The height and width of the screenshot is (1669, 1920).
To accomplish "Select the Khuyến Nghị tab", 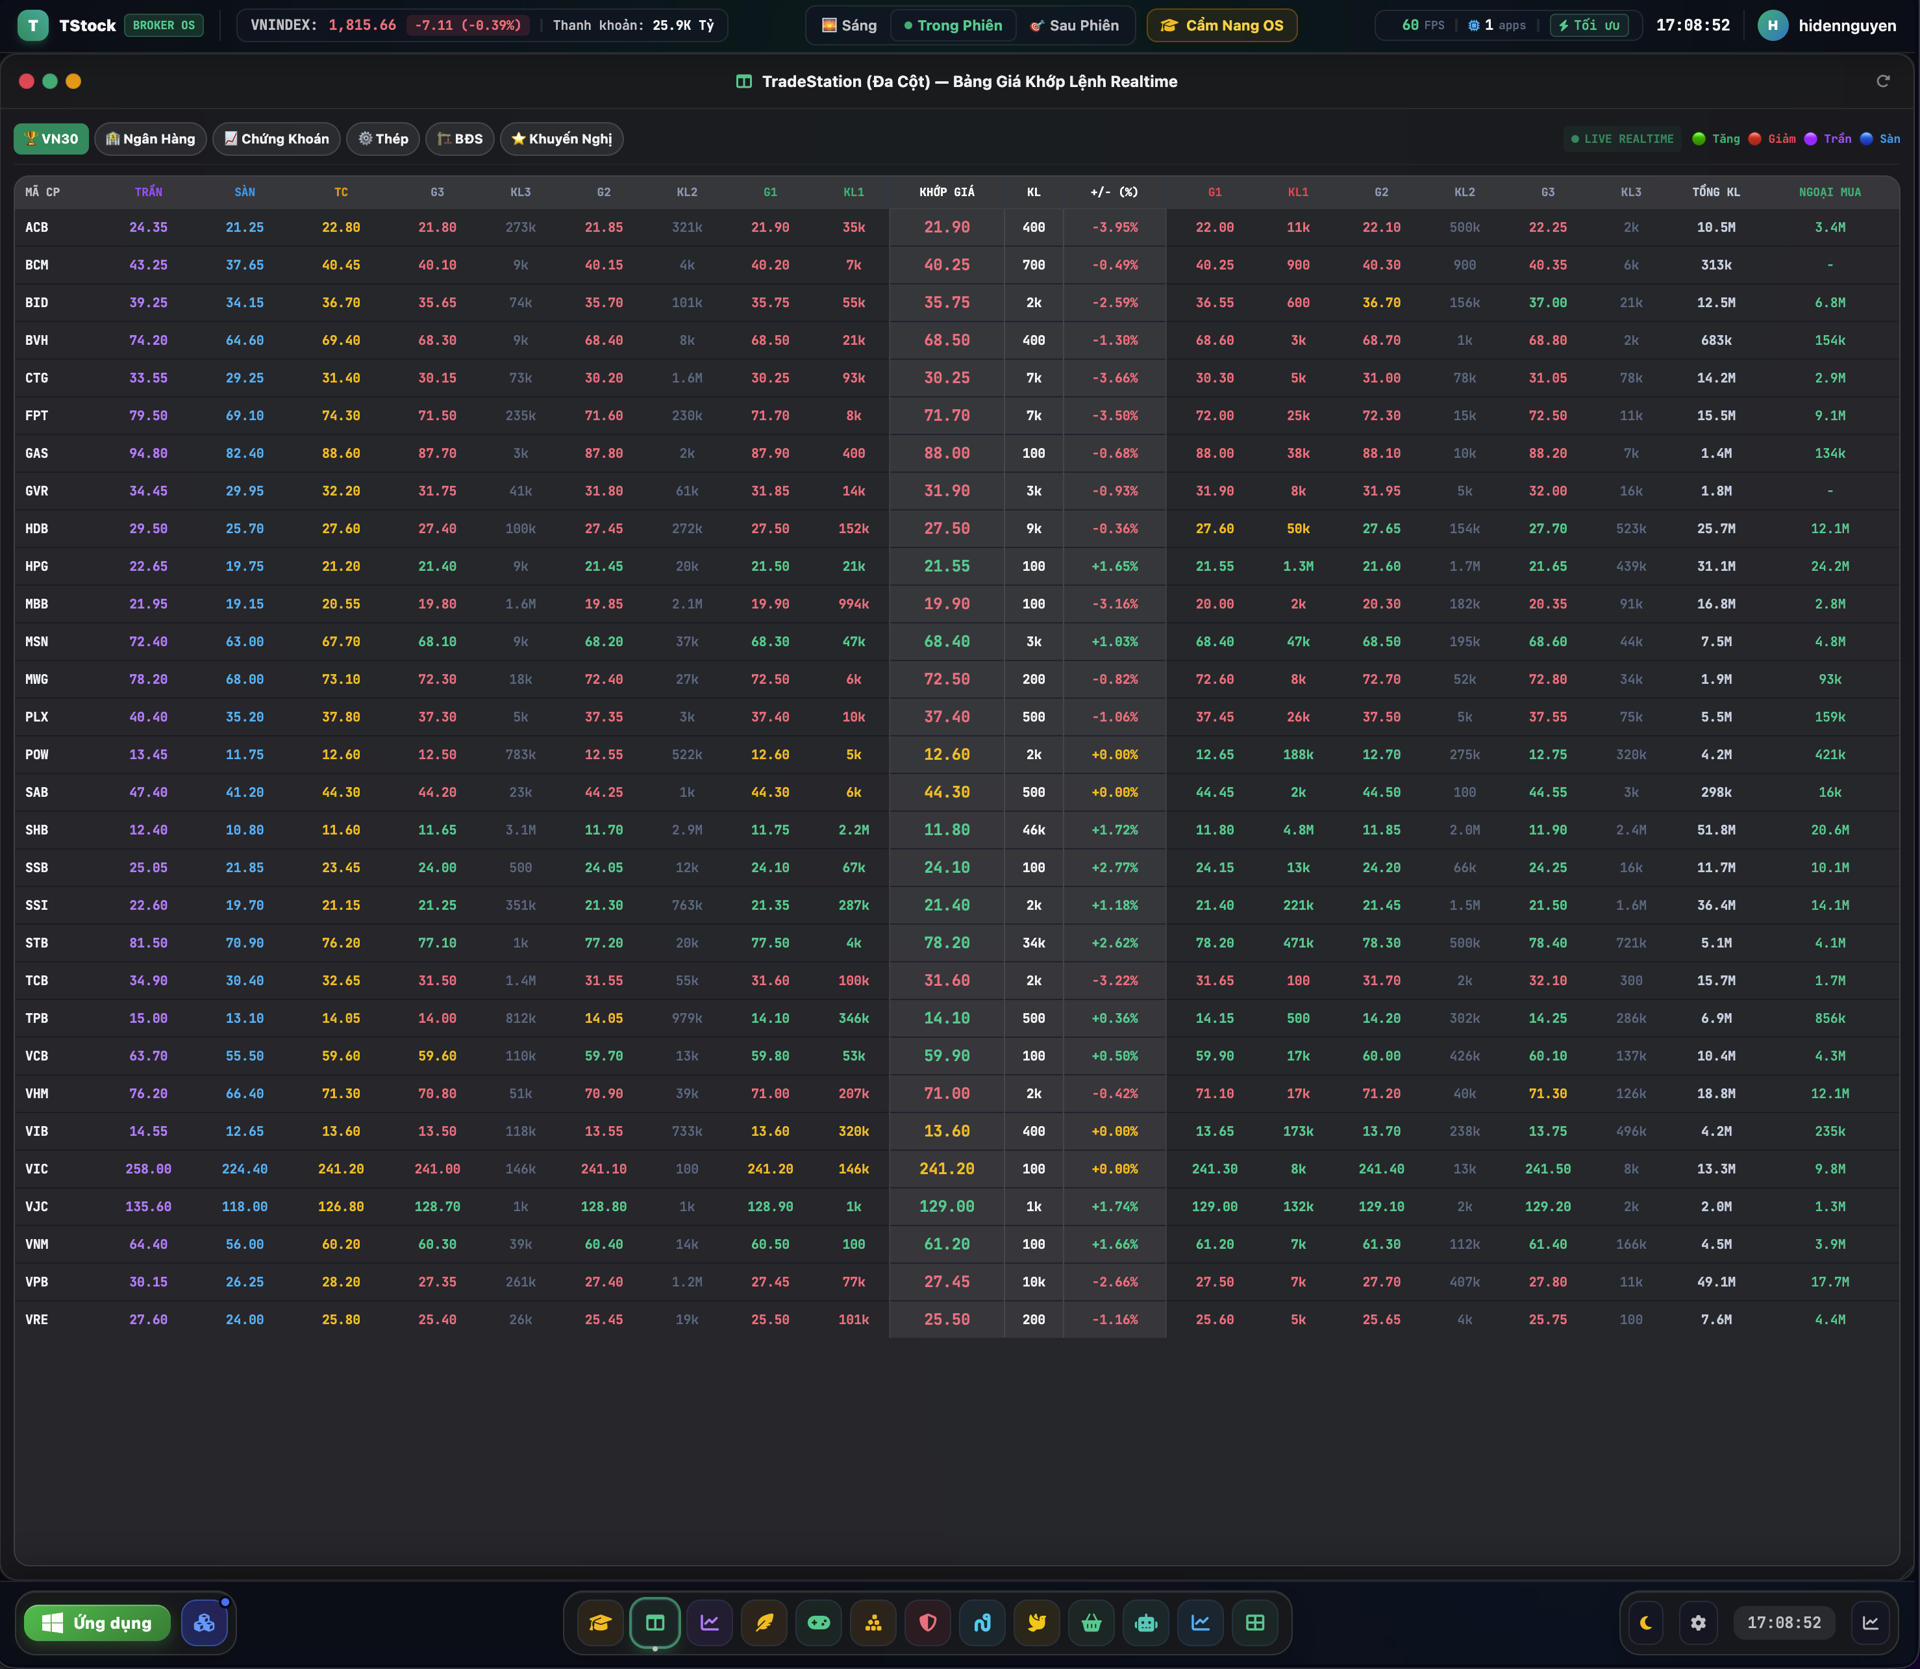I will [562, 139].
